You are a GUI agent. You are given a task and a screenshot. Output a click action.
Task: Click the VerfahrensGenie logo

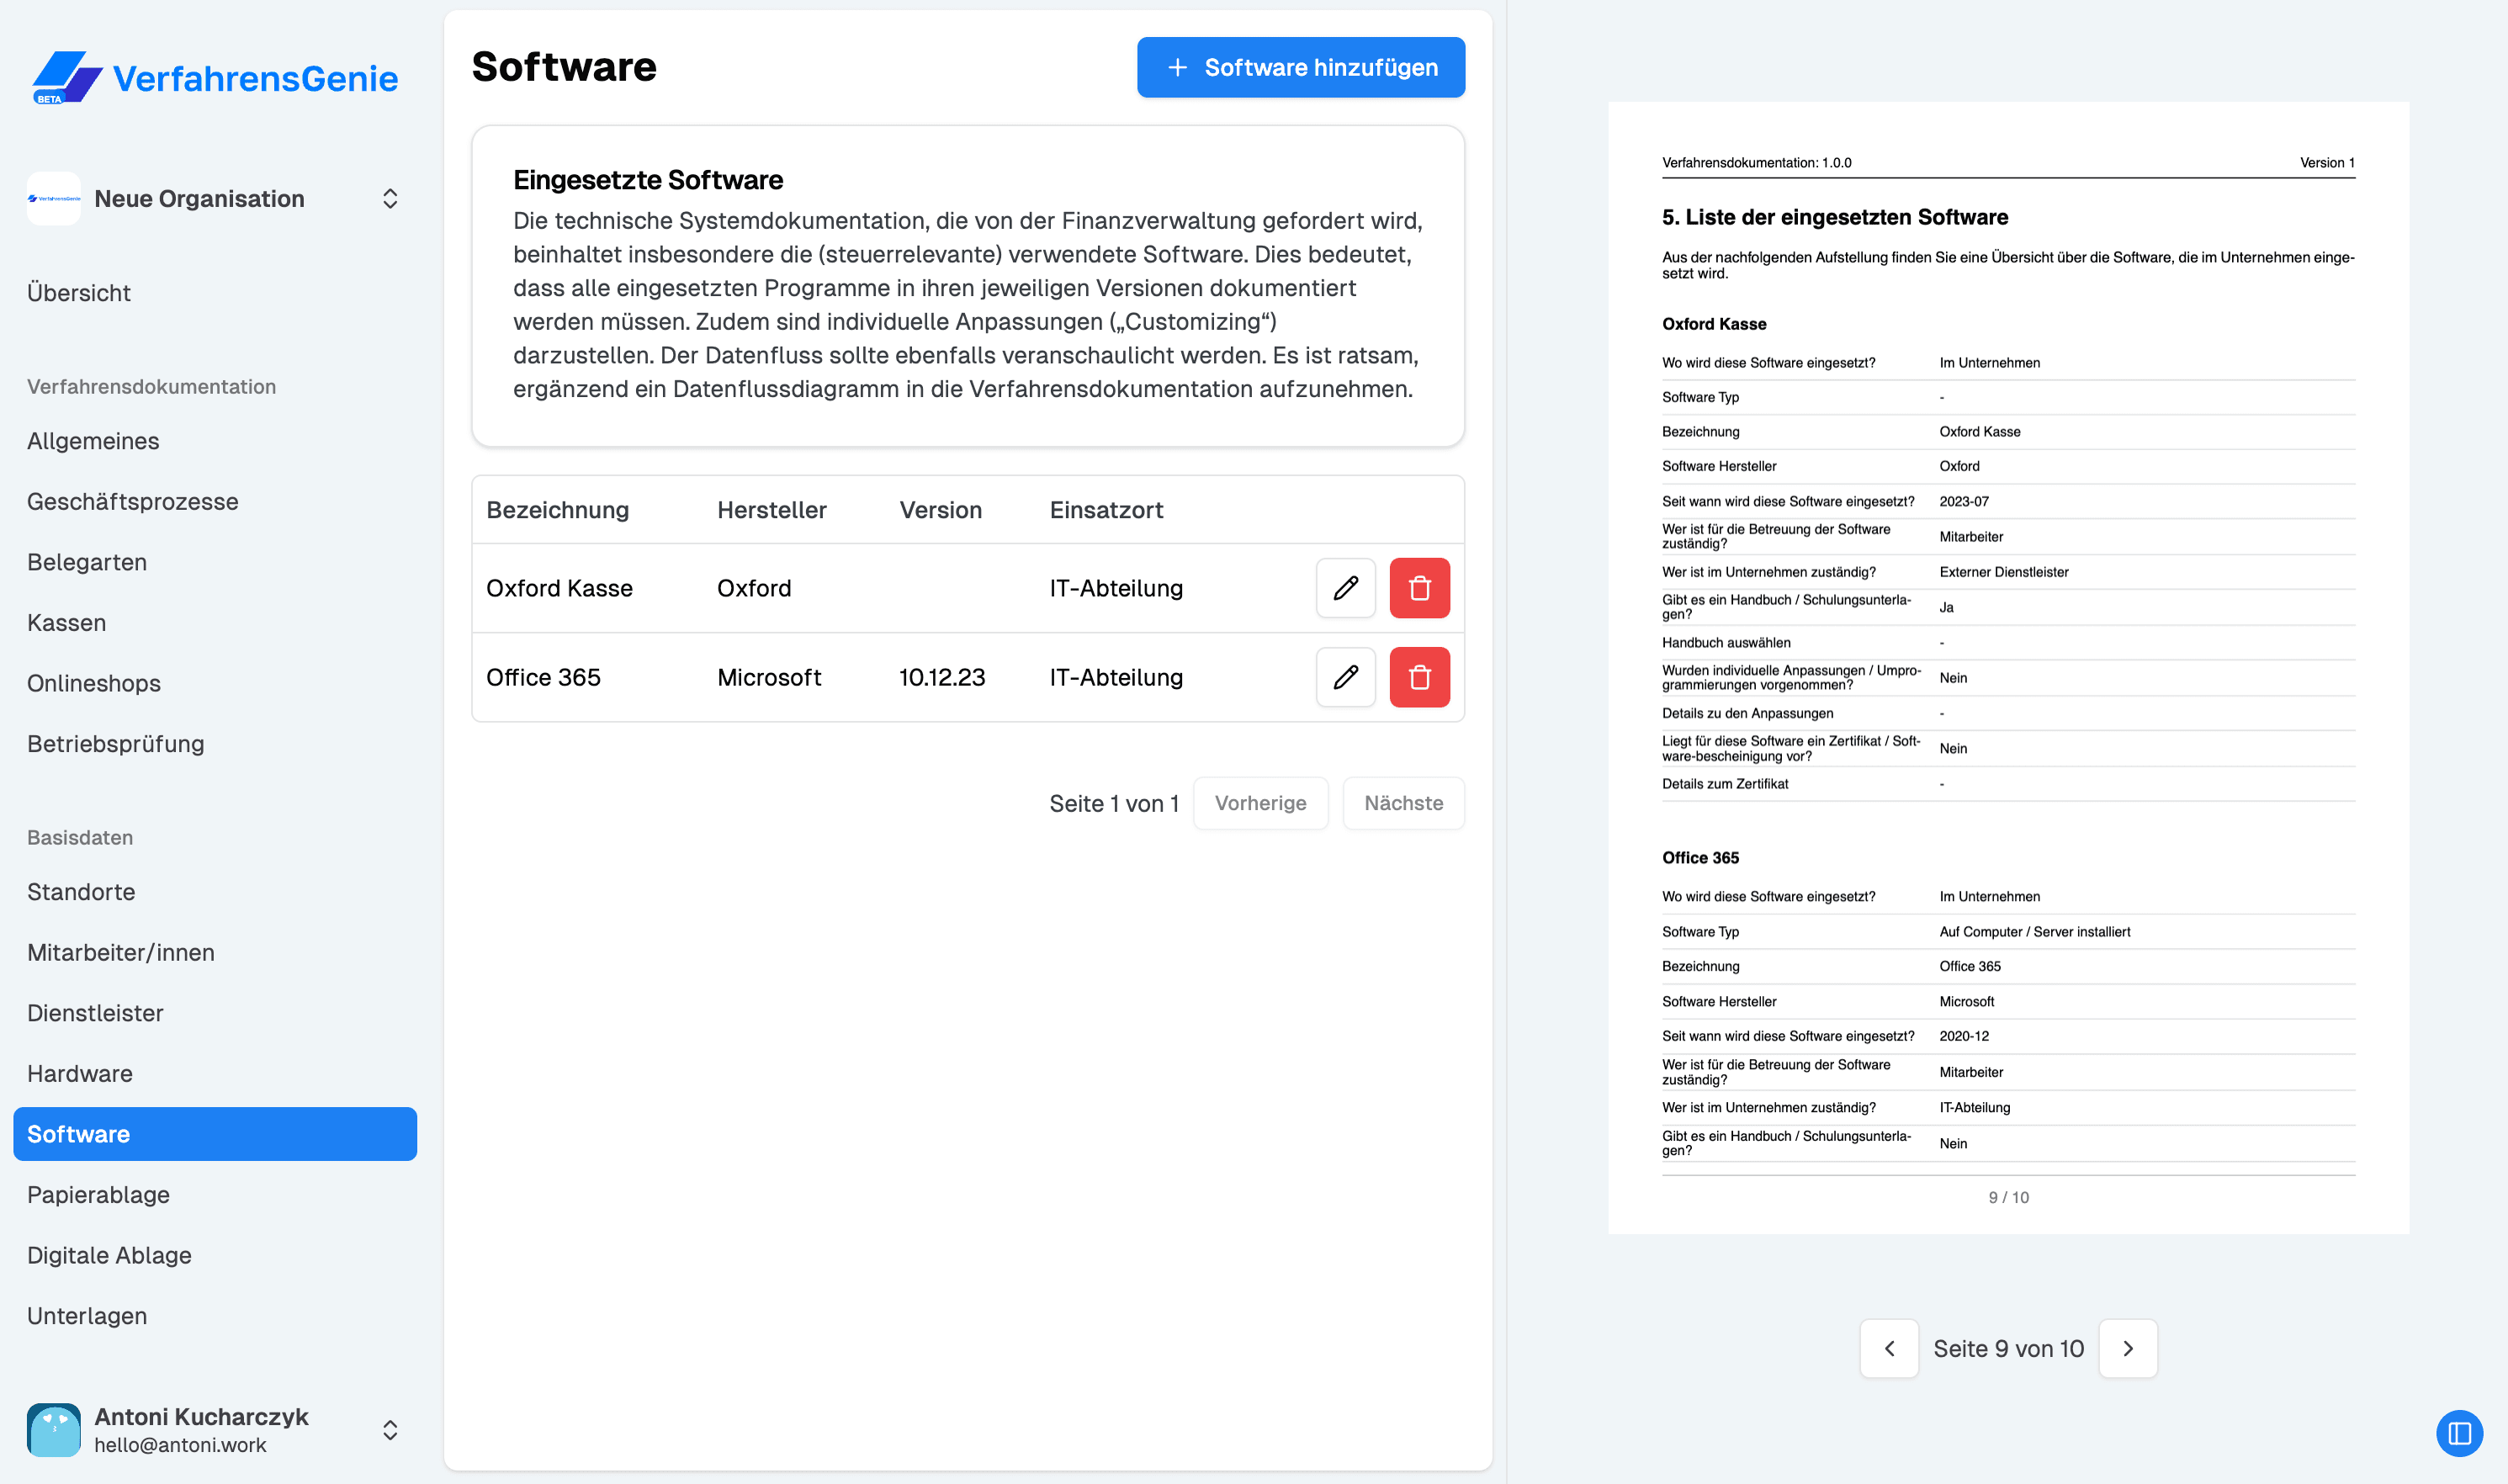215,78
